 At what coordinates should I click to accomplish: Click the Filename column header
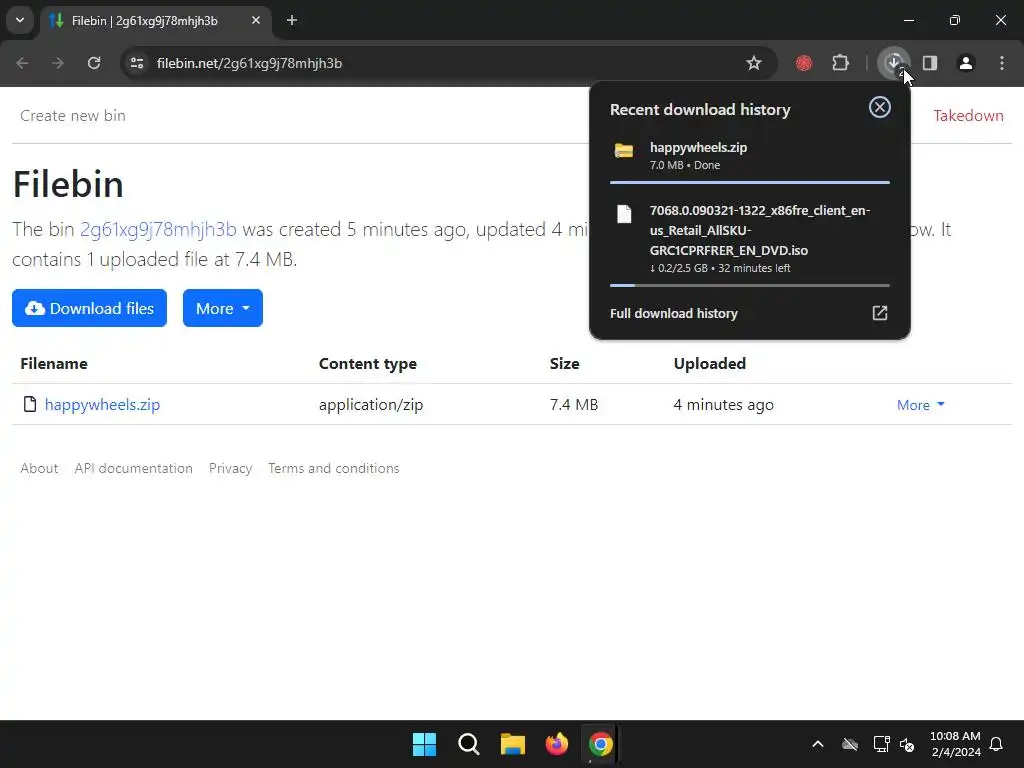pos(54,364)
